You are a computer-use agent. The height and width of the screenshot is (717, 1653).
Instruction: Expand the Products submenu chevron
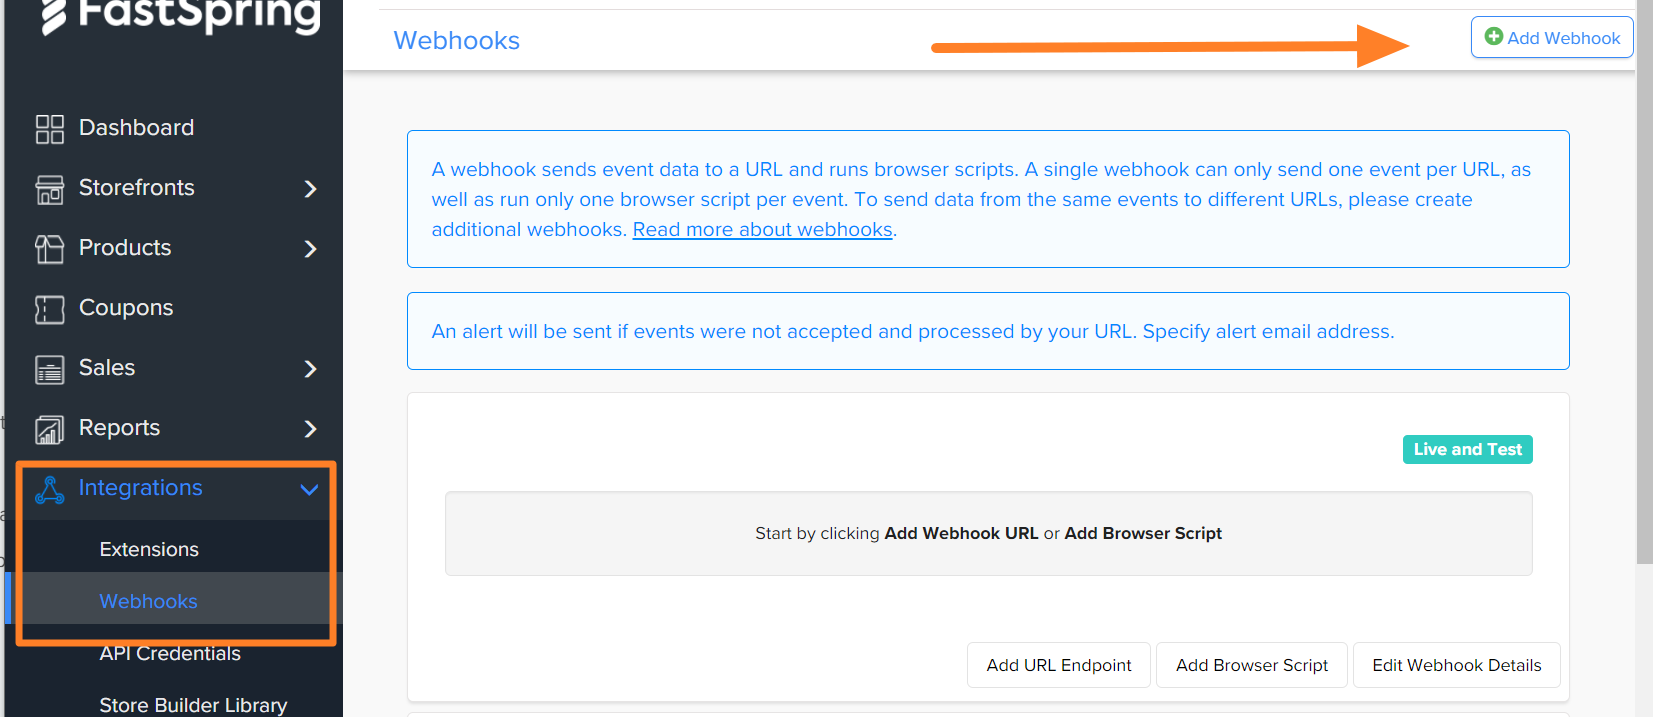[x=310, y=249]
